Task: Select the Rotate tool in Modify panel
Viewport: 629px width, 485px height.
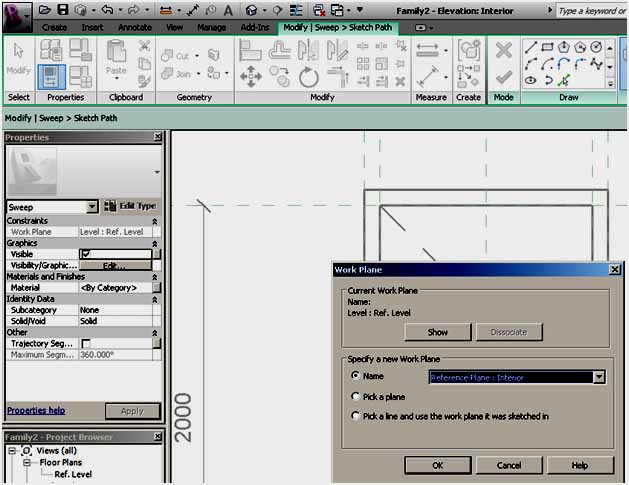Action: [x=308, y=77]
